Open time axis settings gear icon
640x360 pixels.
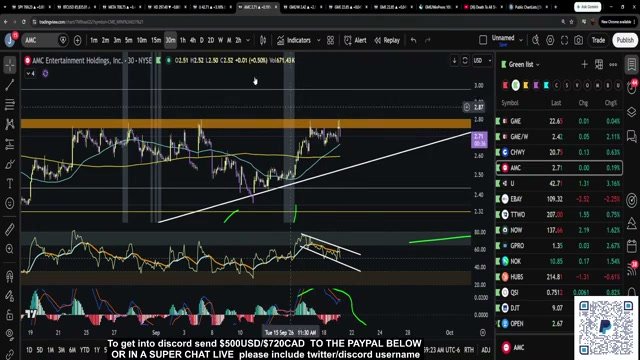click(482, 333)
